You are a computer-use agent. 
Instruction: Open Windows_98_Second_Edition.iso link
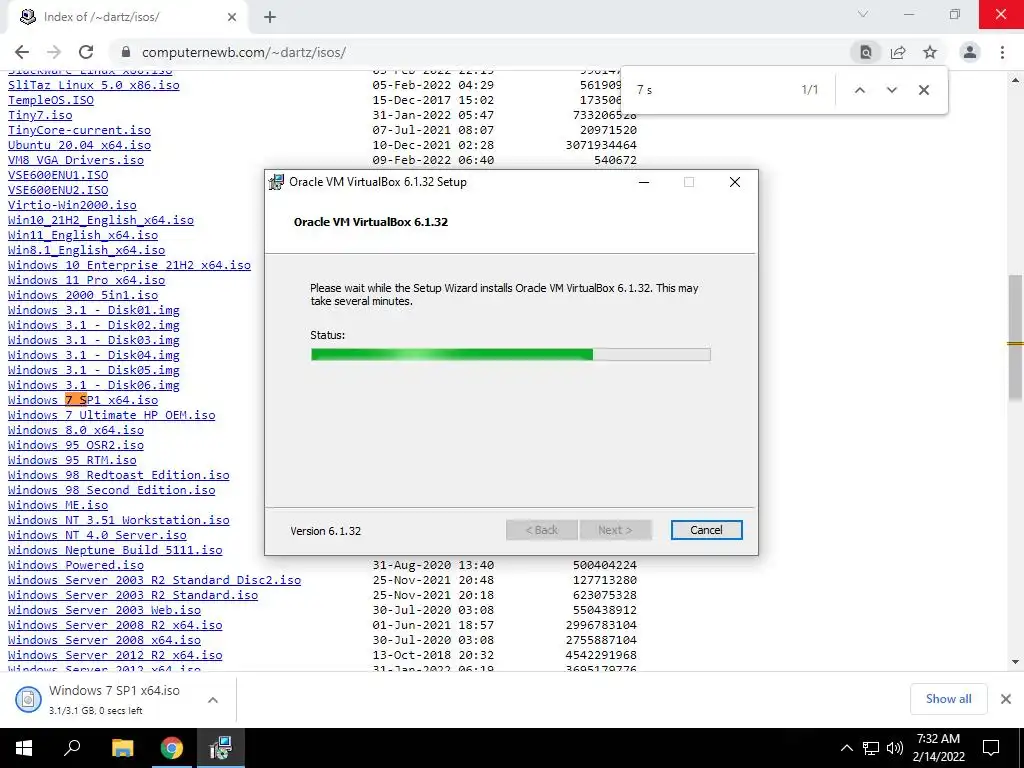tap(112, 490)
